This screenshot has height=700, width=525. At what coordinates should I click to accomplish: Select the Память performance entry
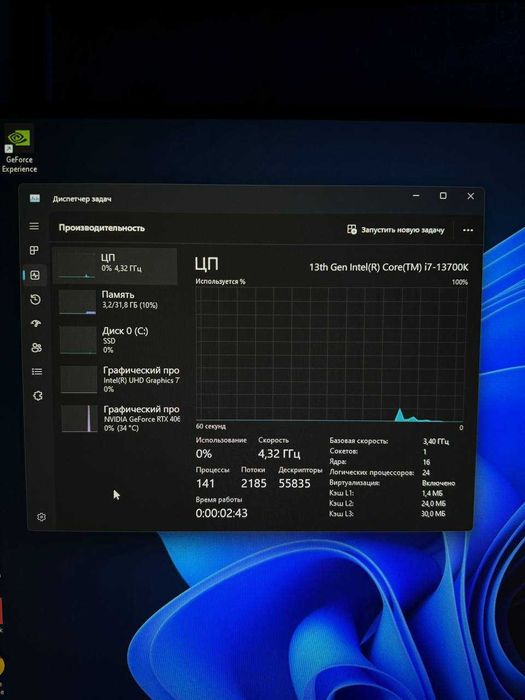point(117,301)
